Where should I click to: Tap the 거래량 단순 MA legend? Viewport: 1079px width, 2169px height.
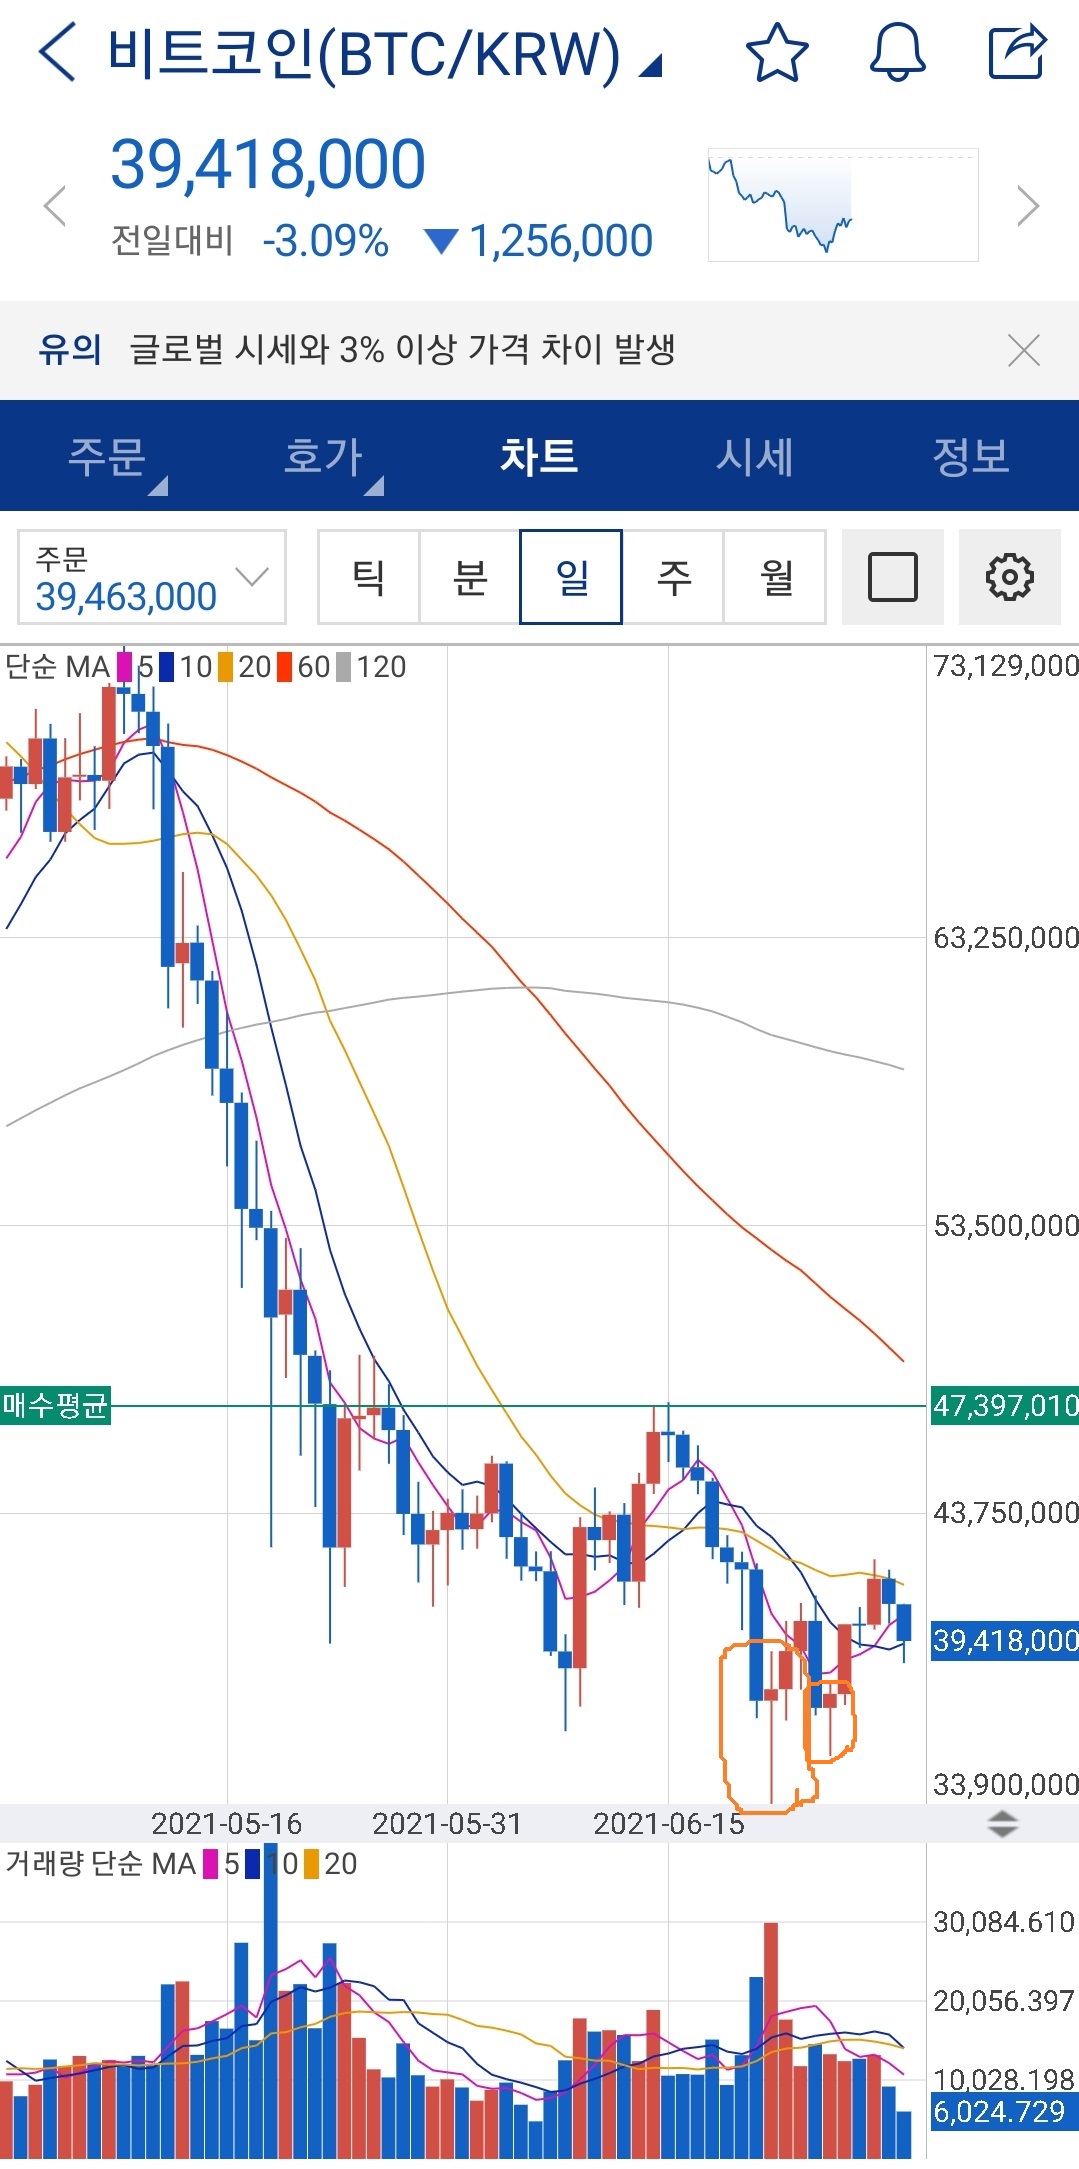coord(100,1863)
